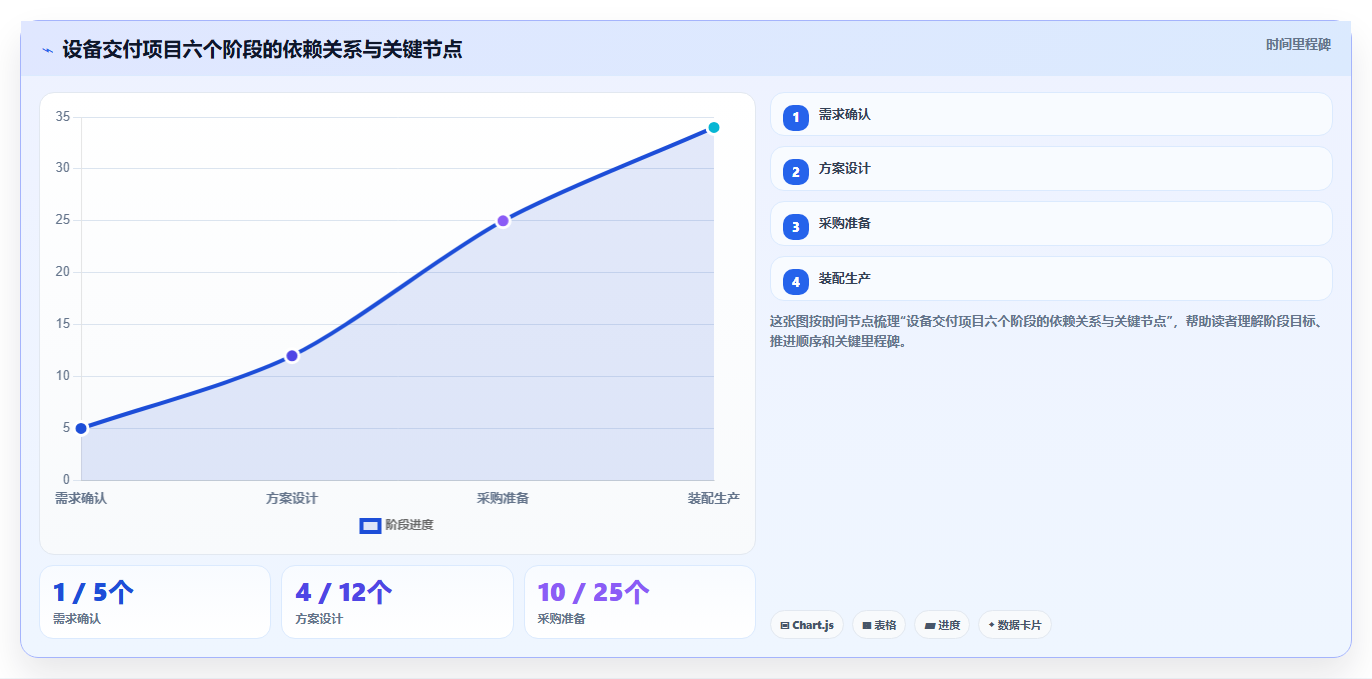Screen dimensions: 1372x679
Task: Click the number 3 badge for 采购准备
Action: (x=796, y=227)
